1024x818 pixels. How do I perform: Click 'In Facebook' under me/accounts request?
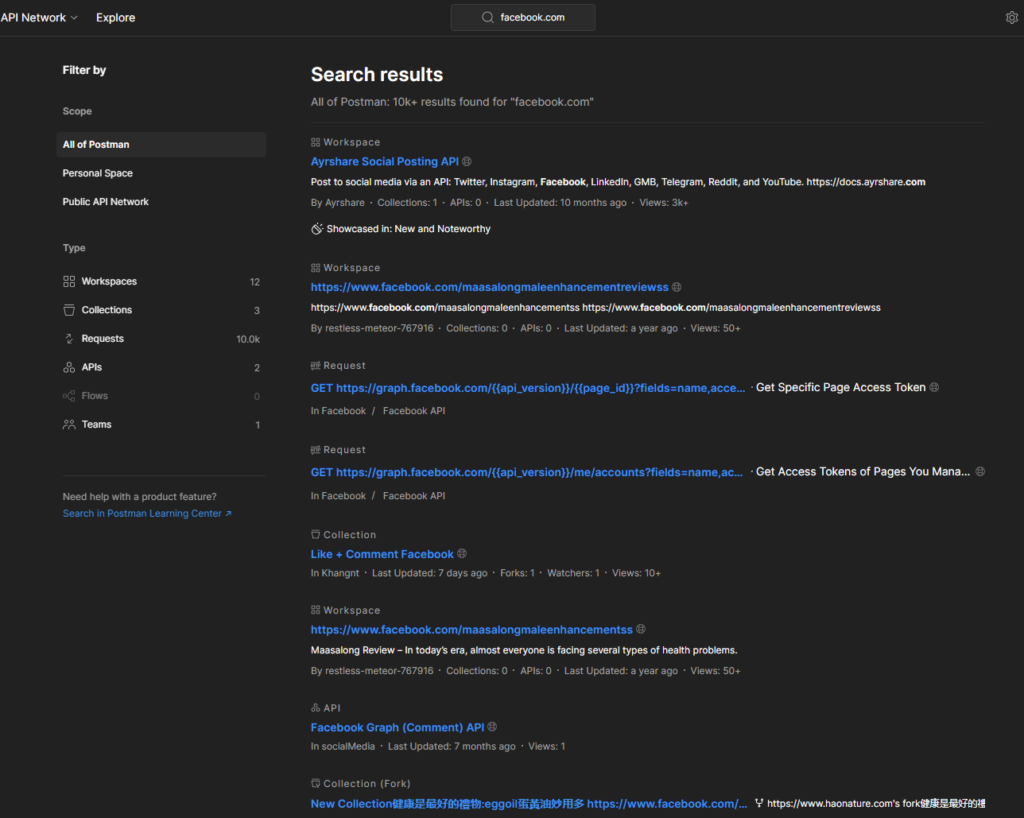[x=338, y=496]
